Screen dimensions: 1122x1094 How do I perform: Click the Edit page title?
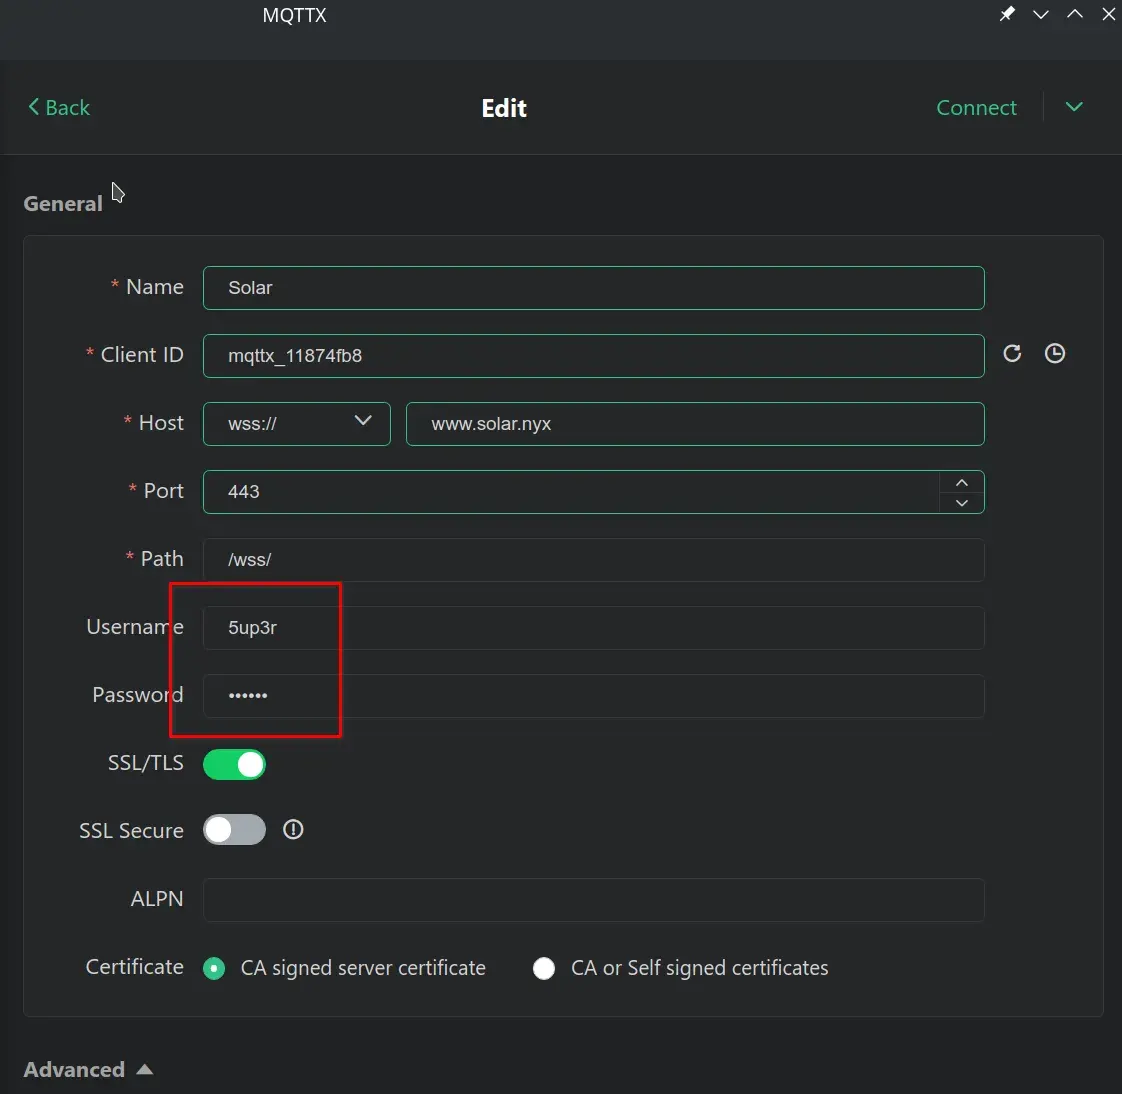point(504,108)
